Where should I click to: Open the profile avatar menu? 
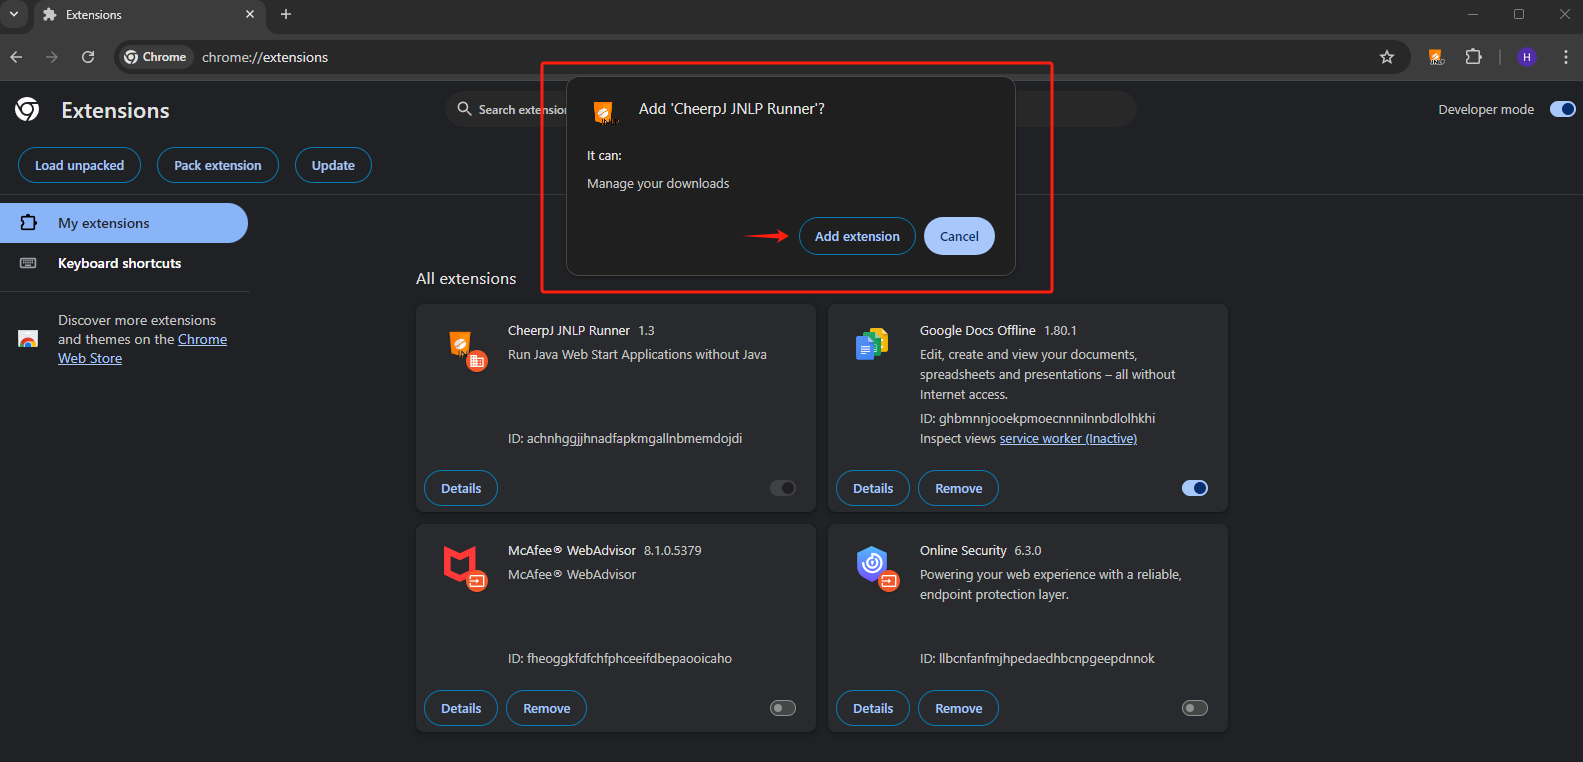point(1526,57)
